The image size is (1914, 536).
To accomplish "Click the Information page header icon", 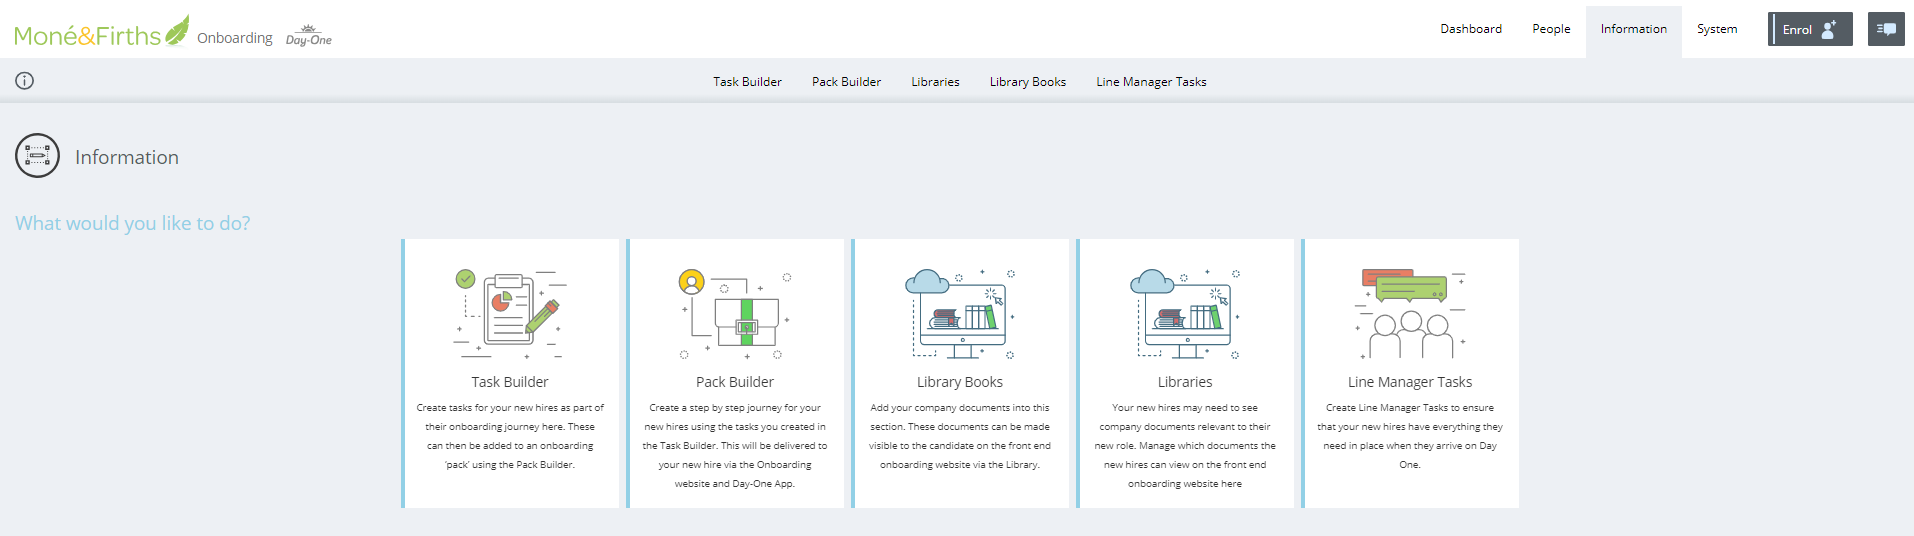I will [38, 156].
